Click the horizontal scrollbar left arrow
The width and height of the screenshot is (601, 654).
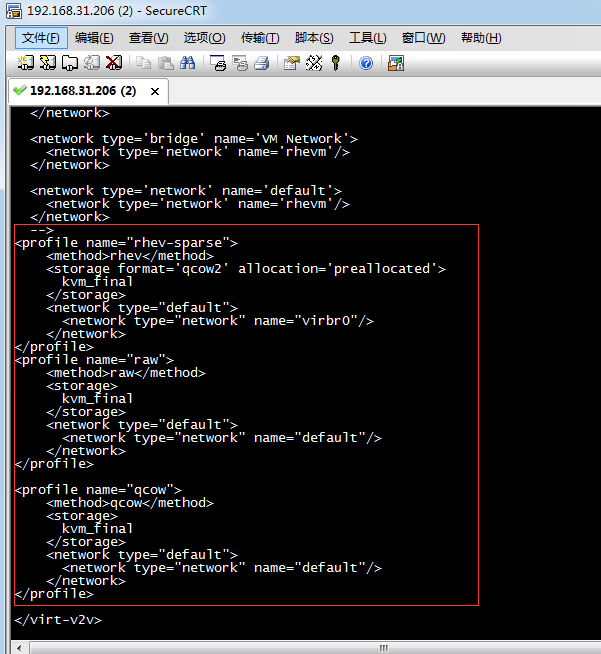click(19, 648)
